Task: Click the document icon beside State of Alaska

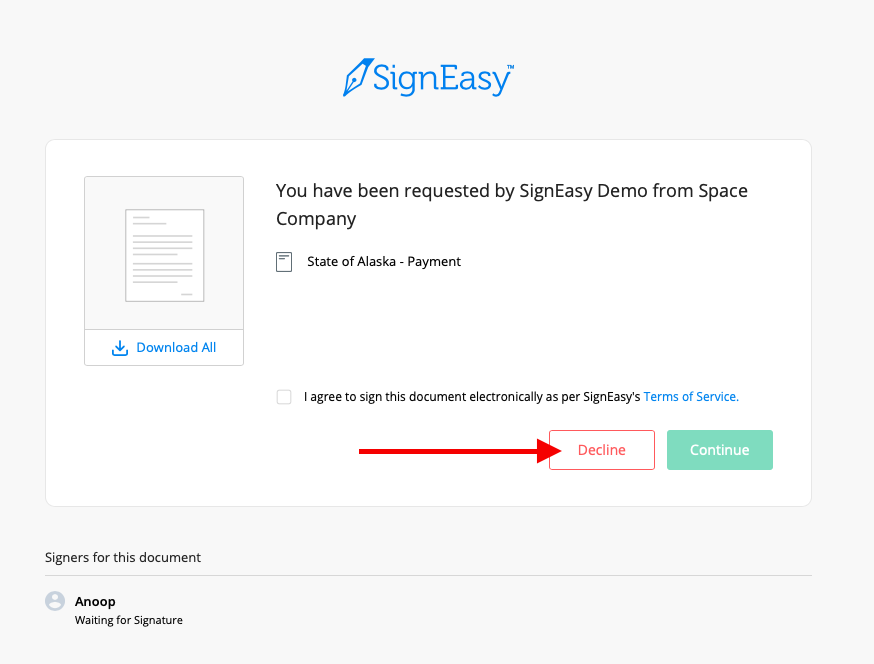Action: point(284,261)
